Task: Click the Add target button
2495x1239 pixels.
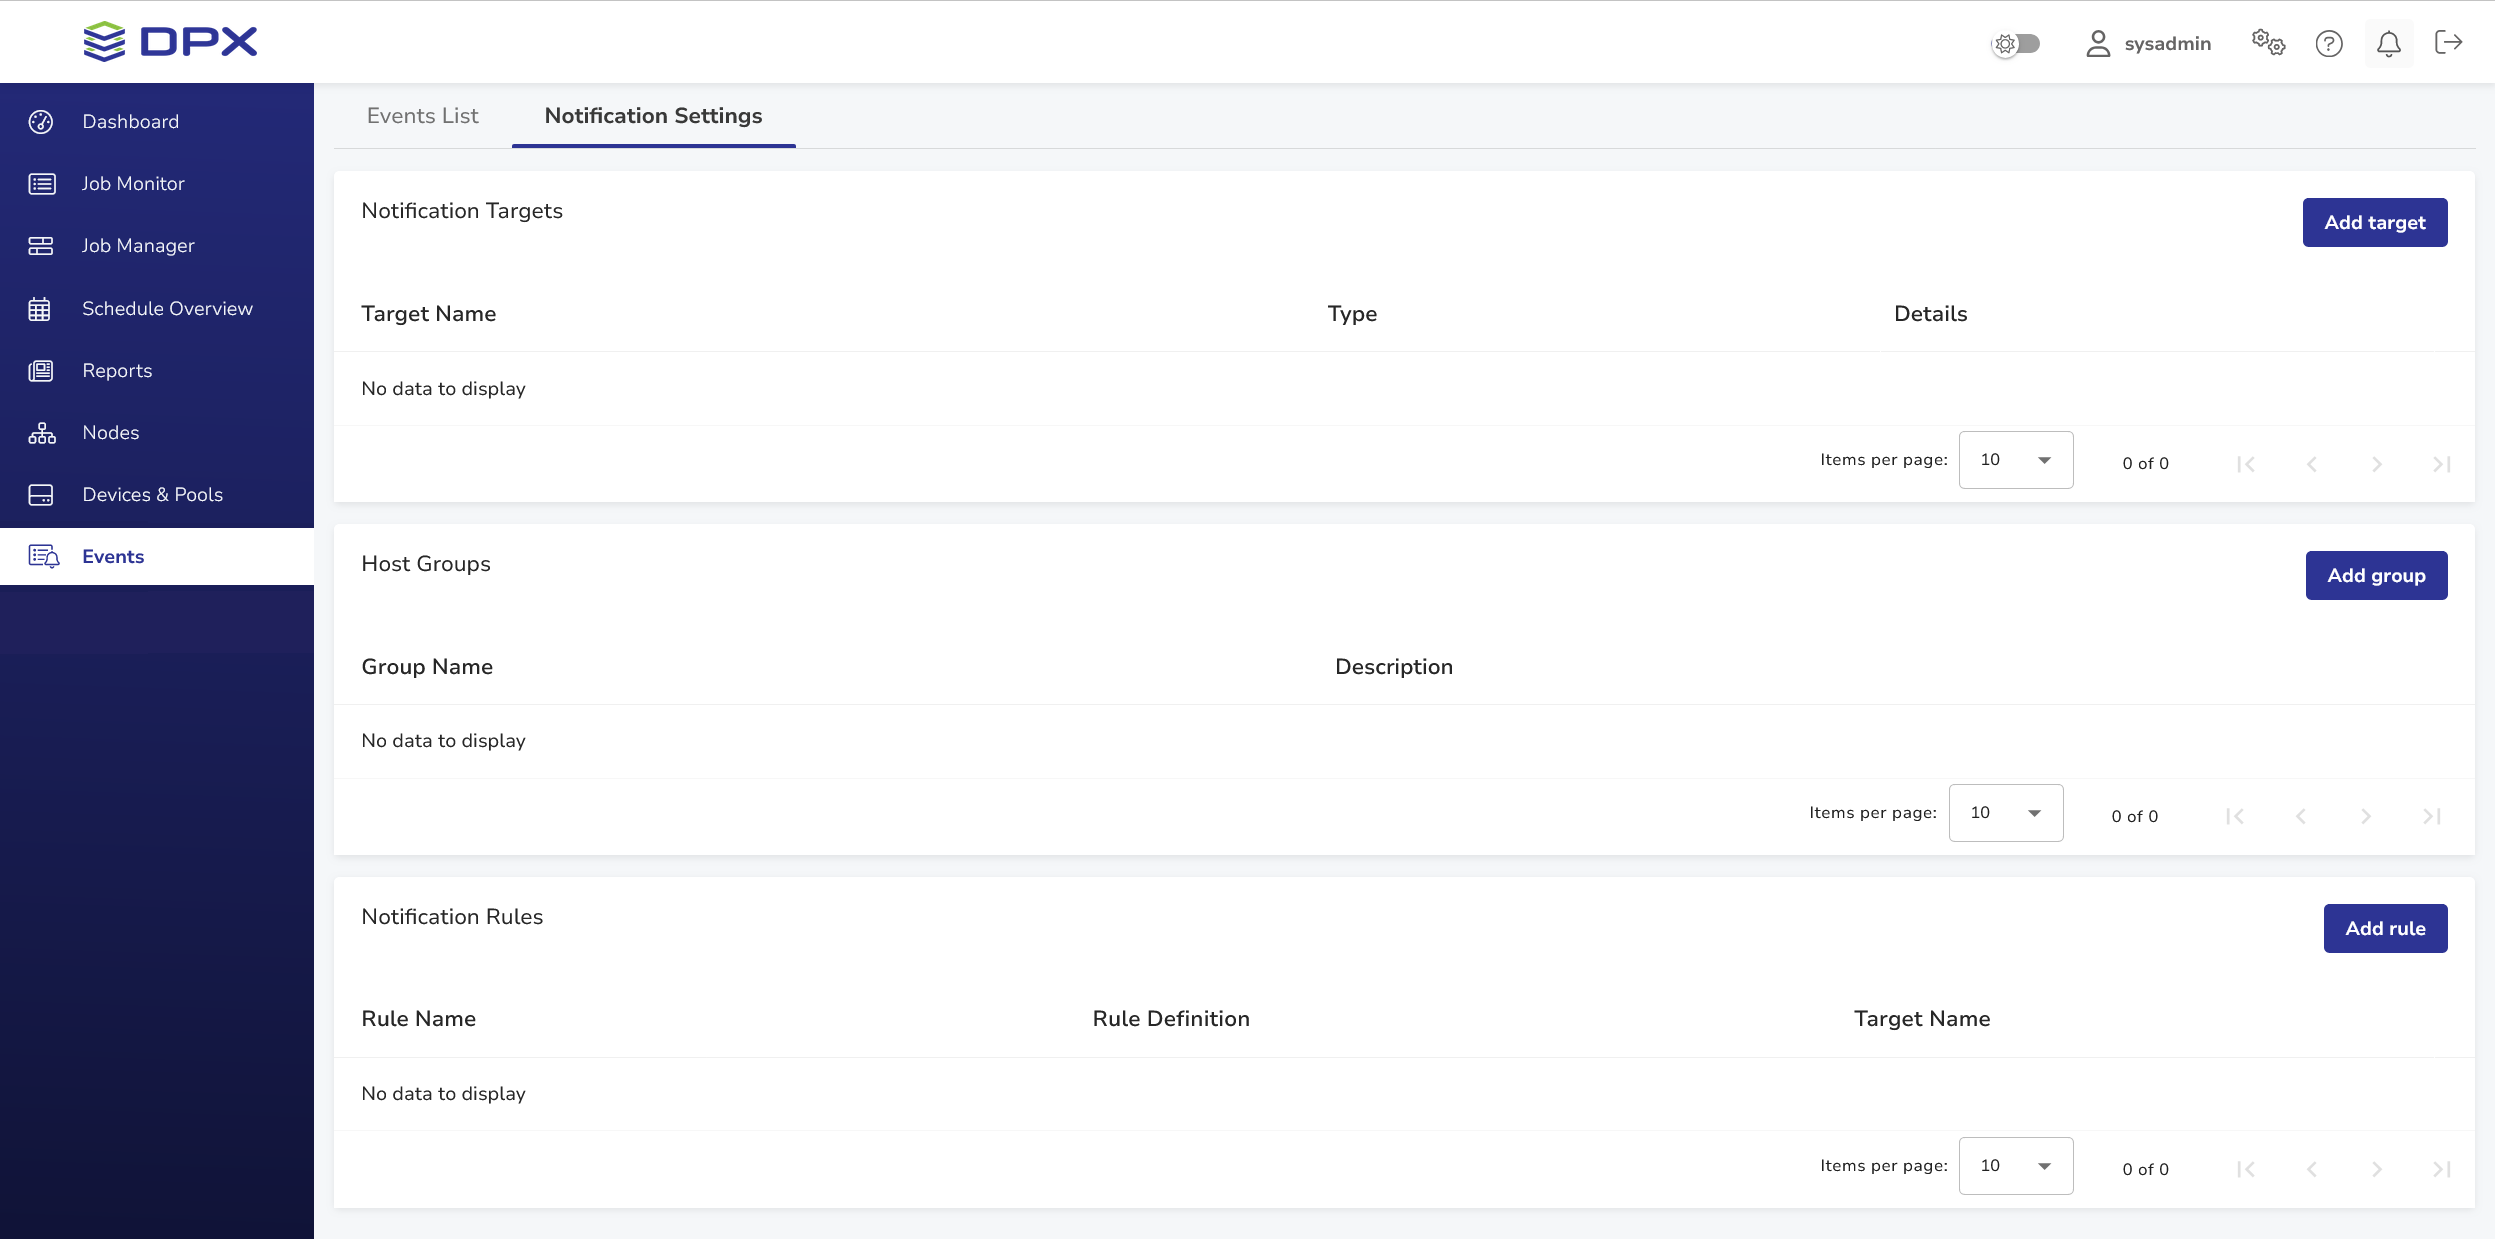Action: click(x=2374, y=222)
